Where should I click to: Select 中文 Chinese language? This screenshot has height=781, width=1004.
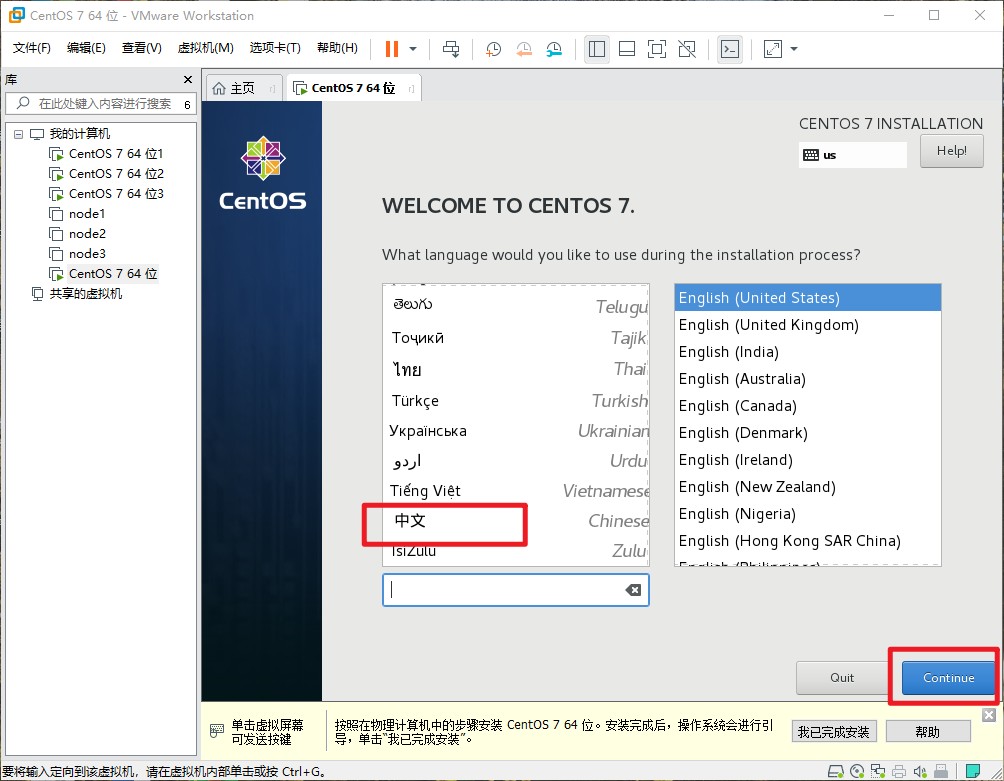[516, 520]
